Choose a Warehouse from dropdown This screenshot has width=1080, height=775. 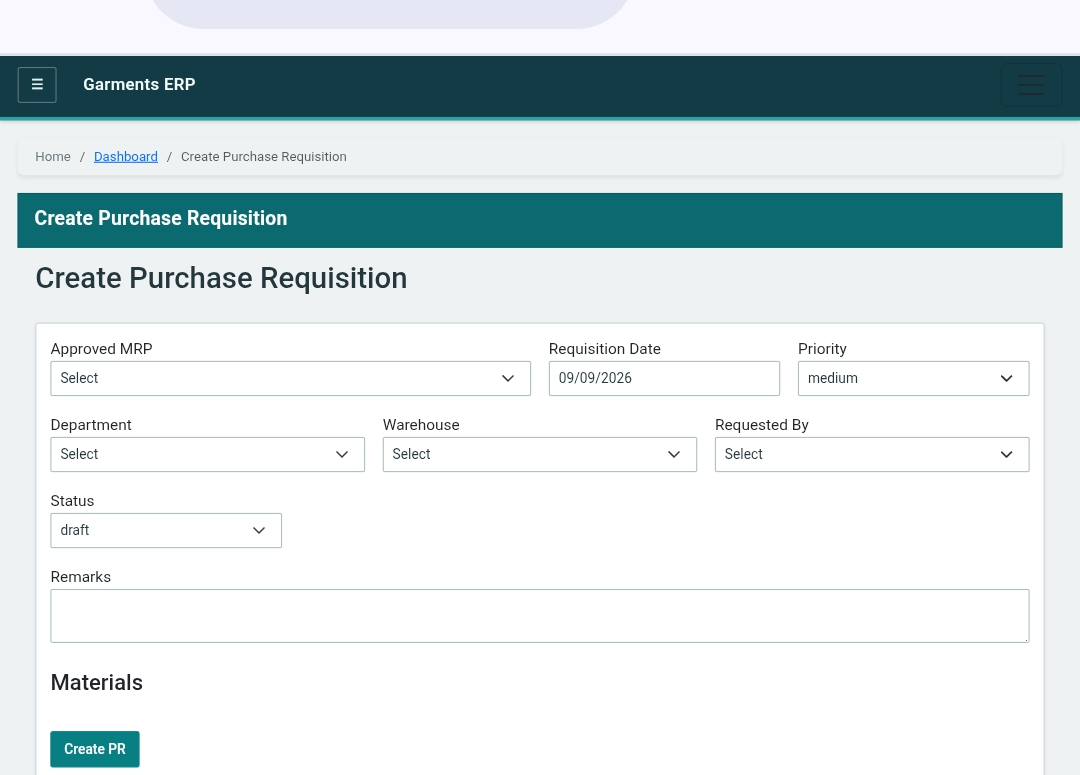(540, 454)
